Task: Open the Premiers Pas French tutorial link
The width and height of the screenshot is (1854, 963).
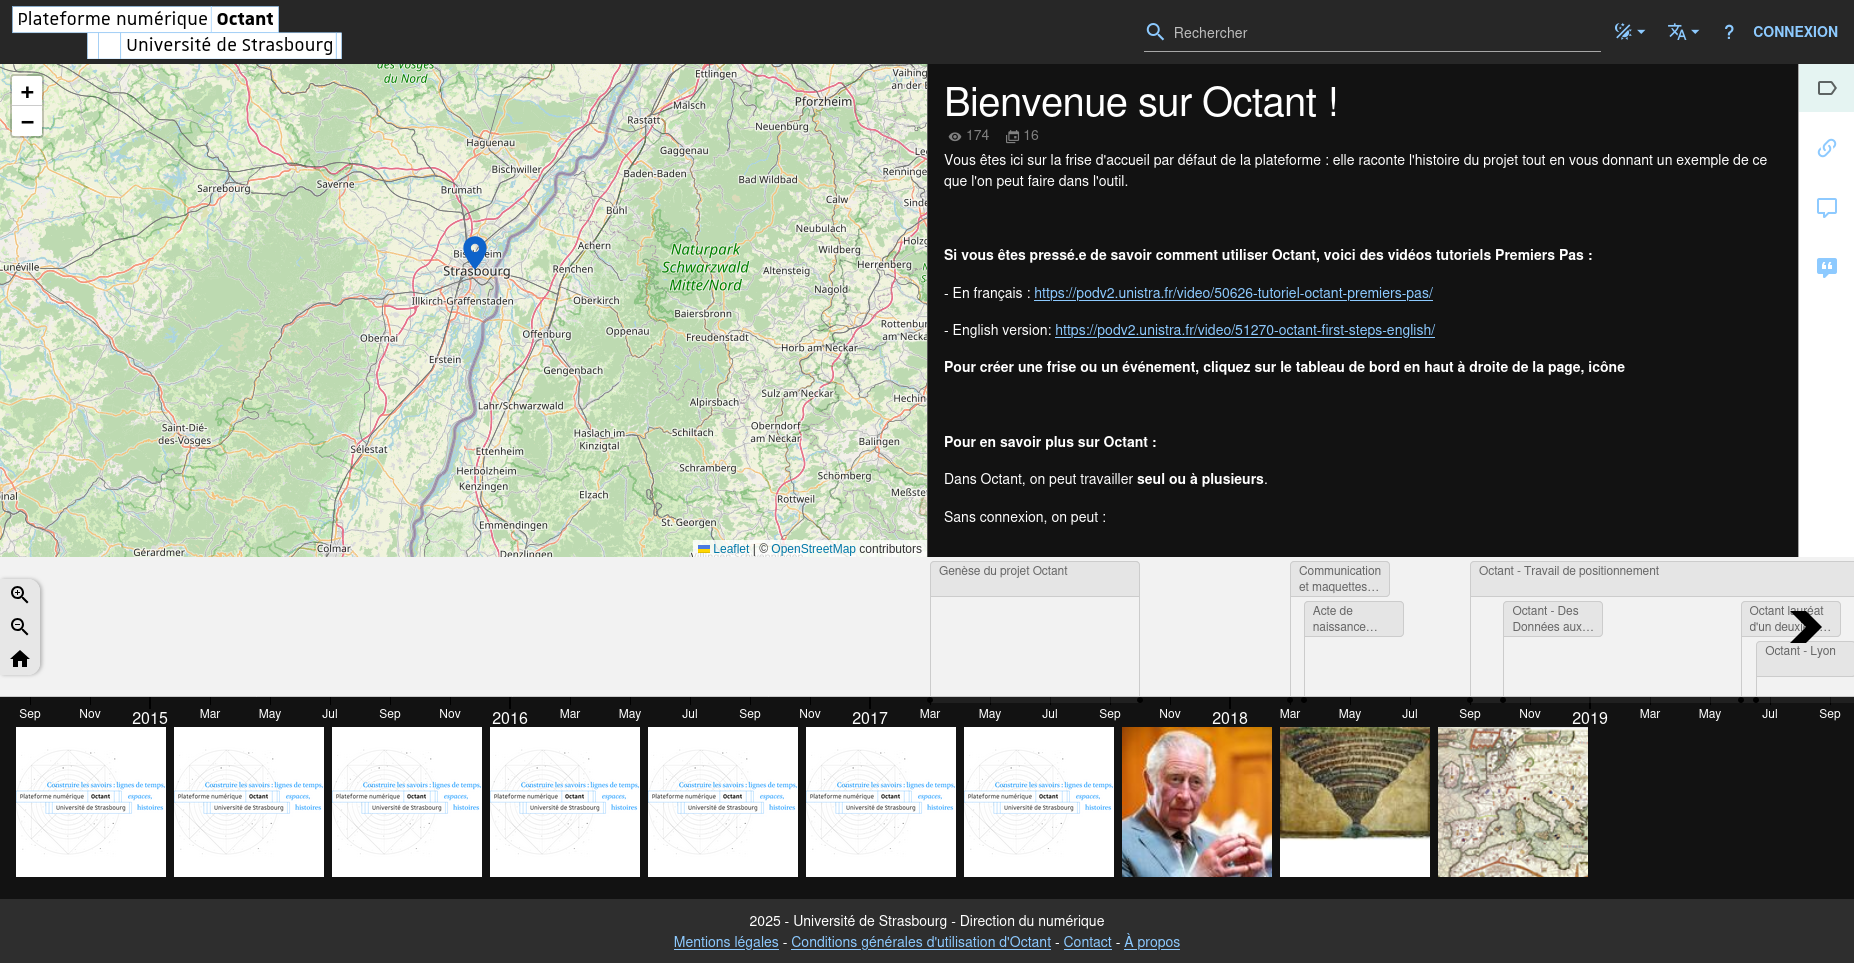Action: (1233, 293)
